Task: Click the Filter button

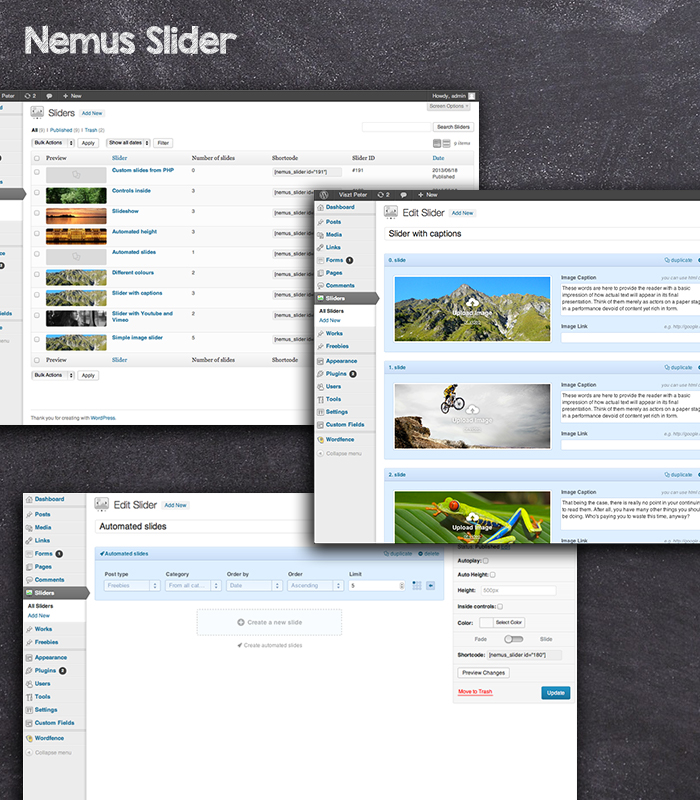Action: 163,143
